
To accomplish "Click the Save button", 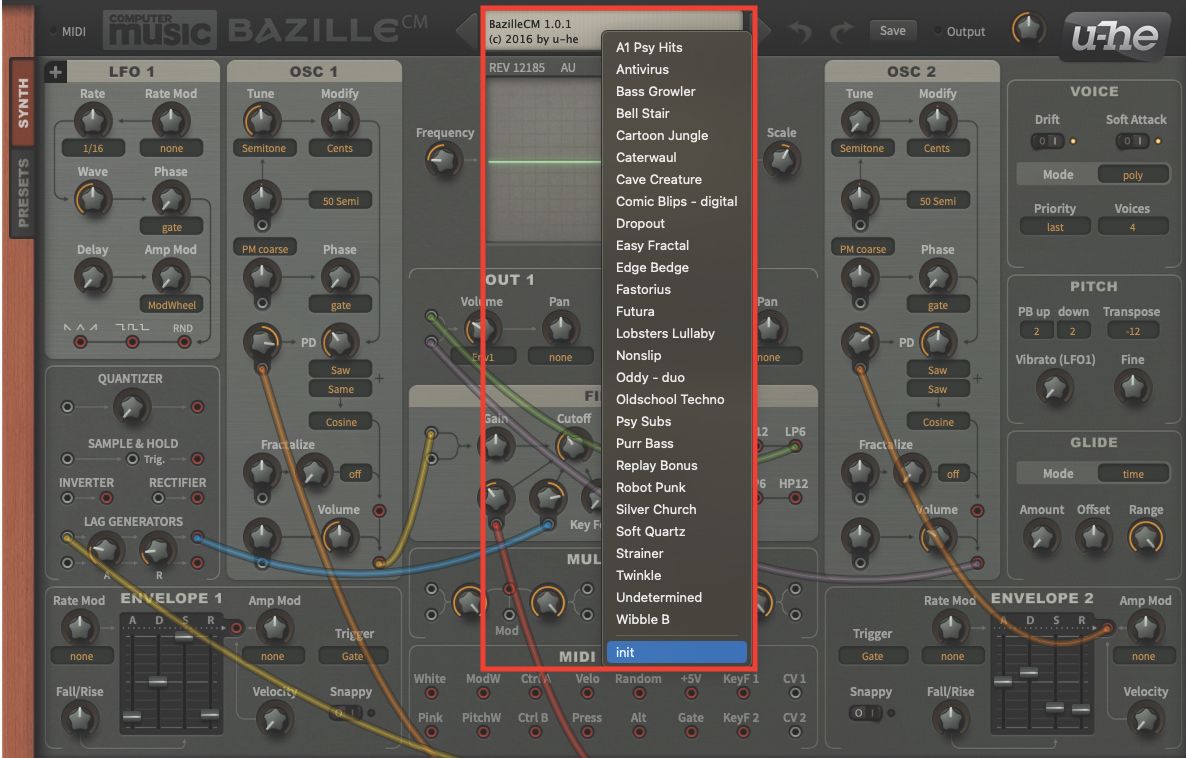I will click(x=892, y=30).
